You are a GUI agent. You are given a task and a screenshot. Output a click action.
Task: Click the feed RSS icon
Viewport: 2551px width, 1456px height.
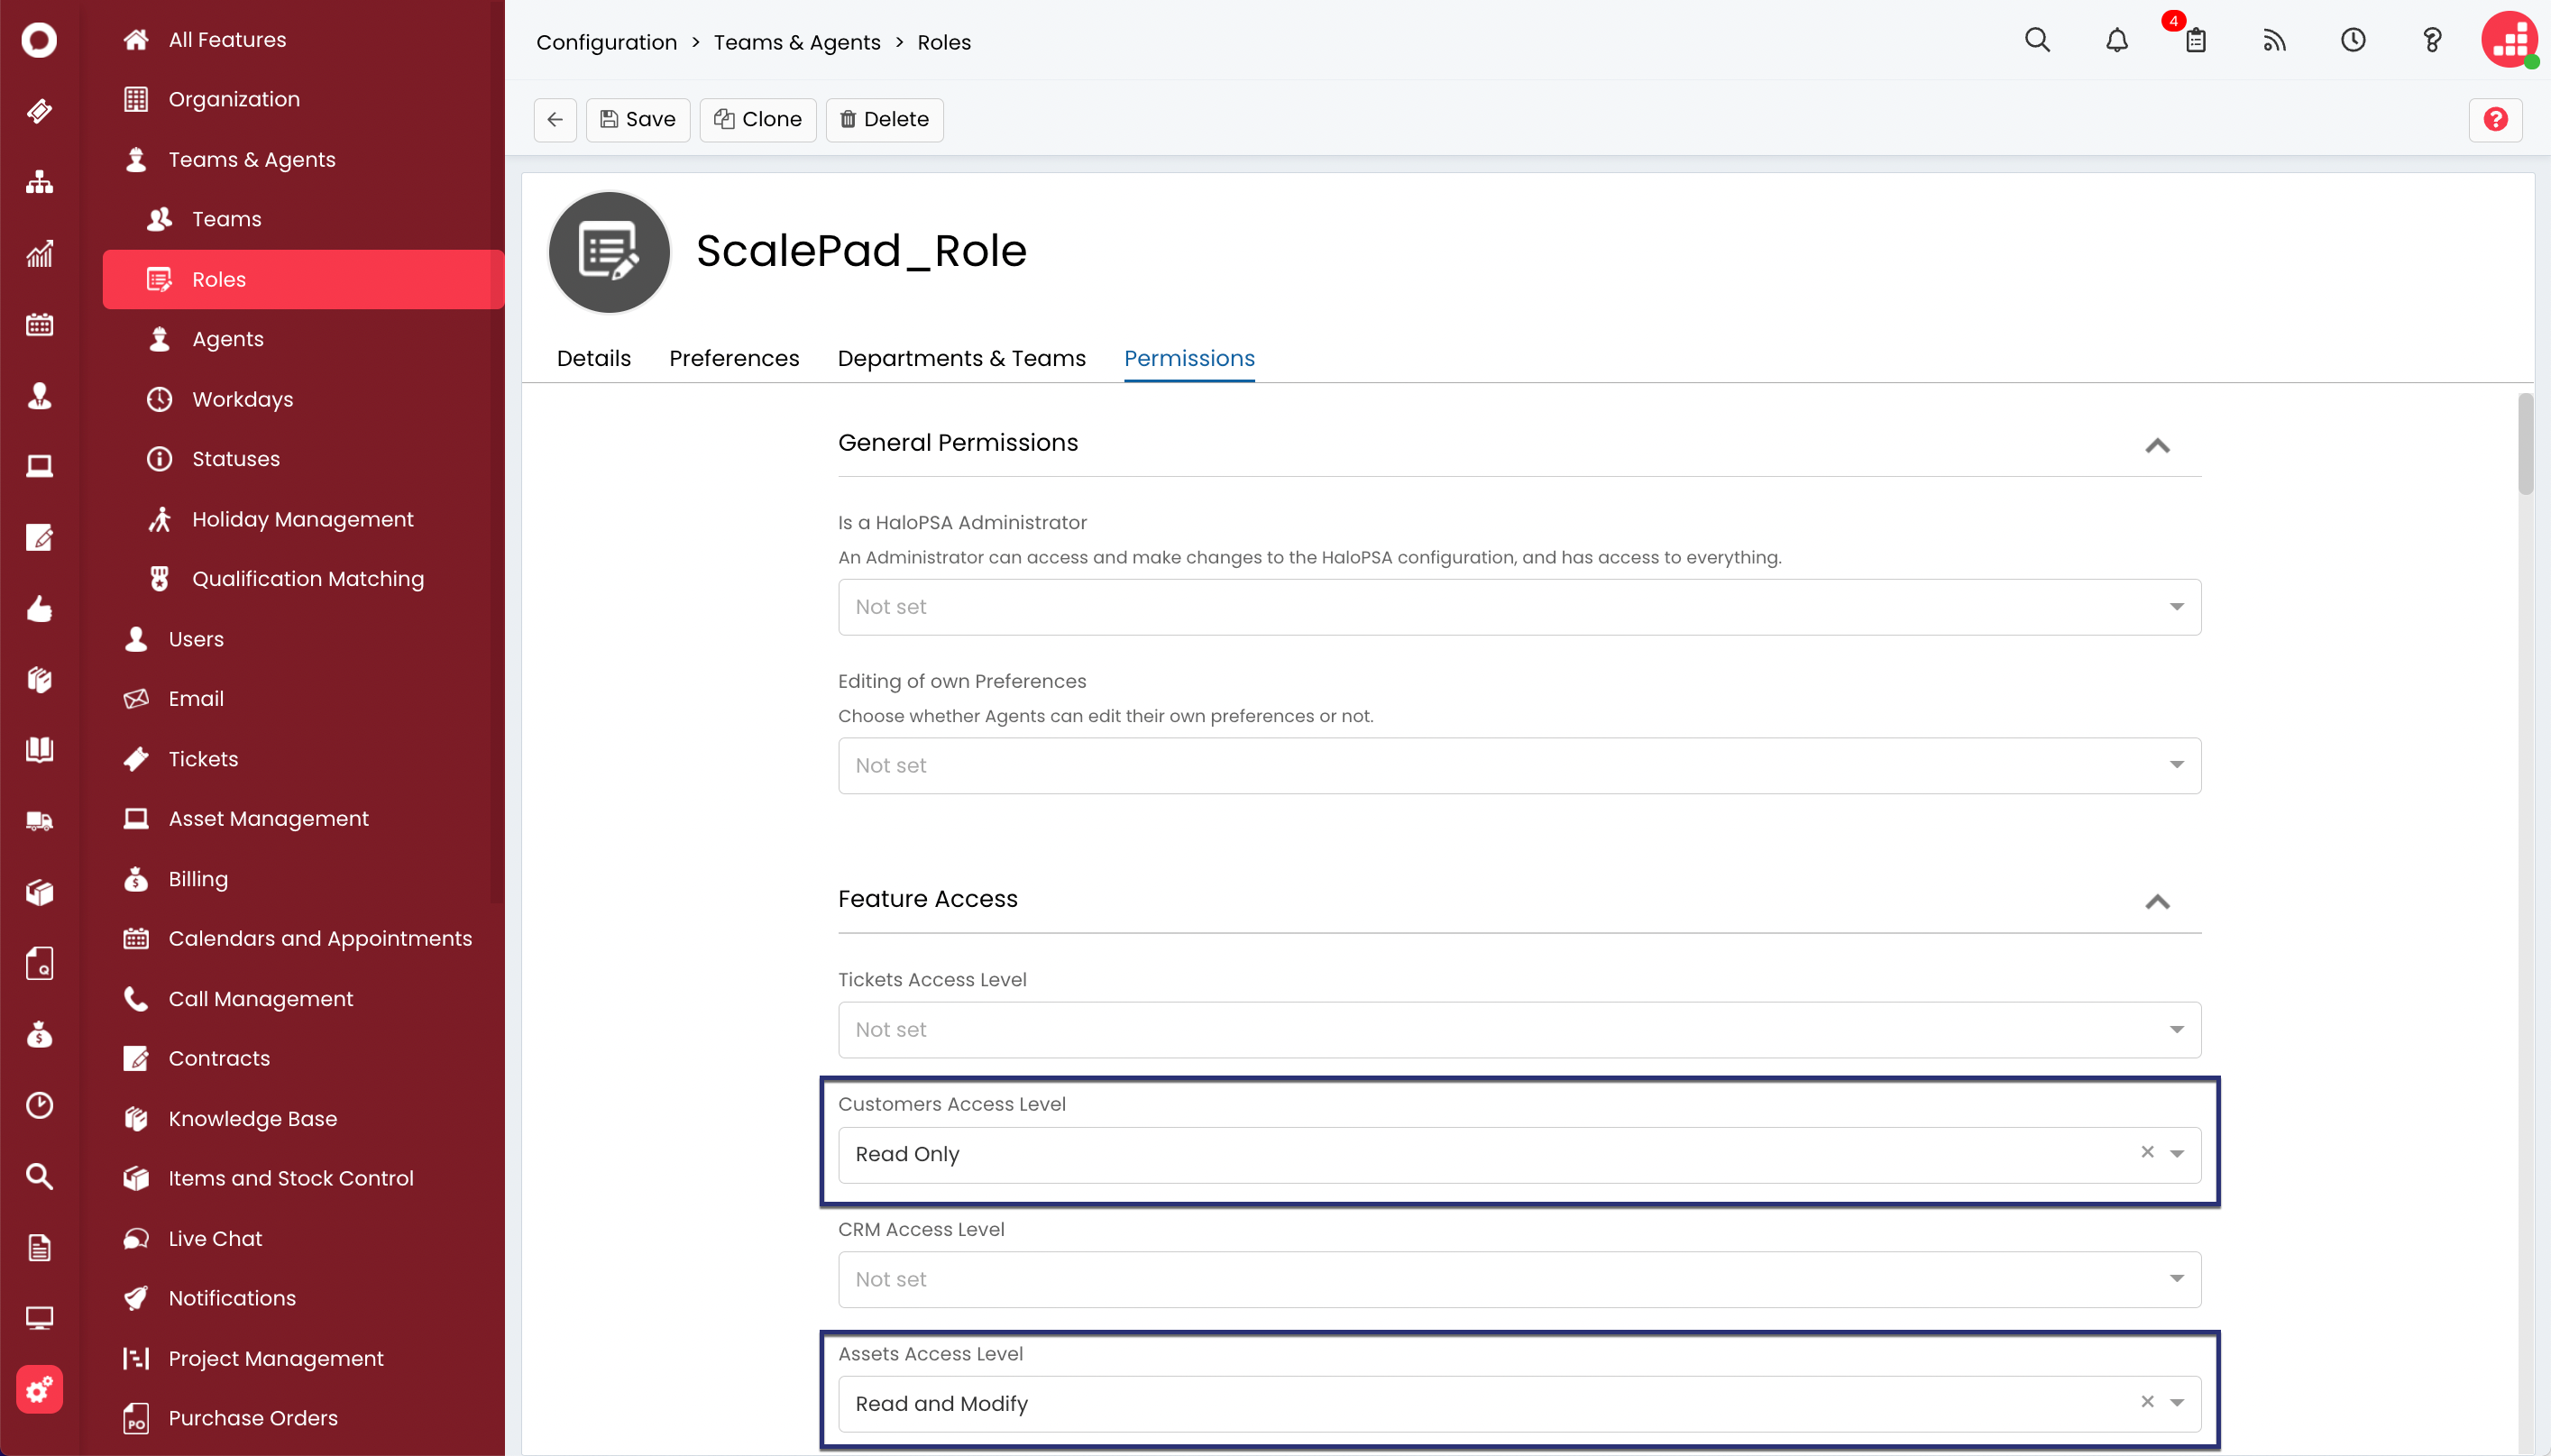[2273, 40]
